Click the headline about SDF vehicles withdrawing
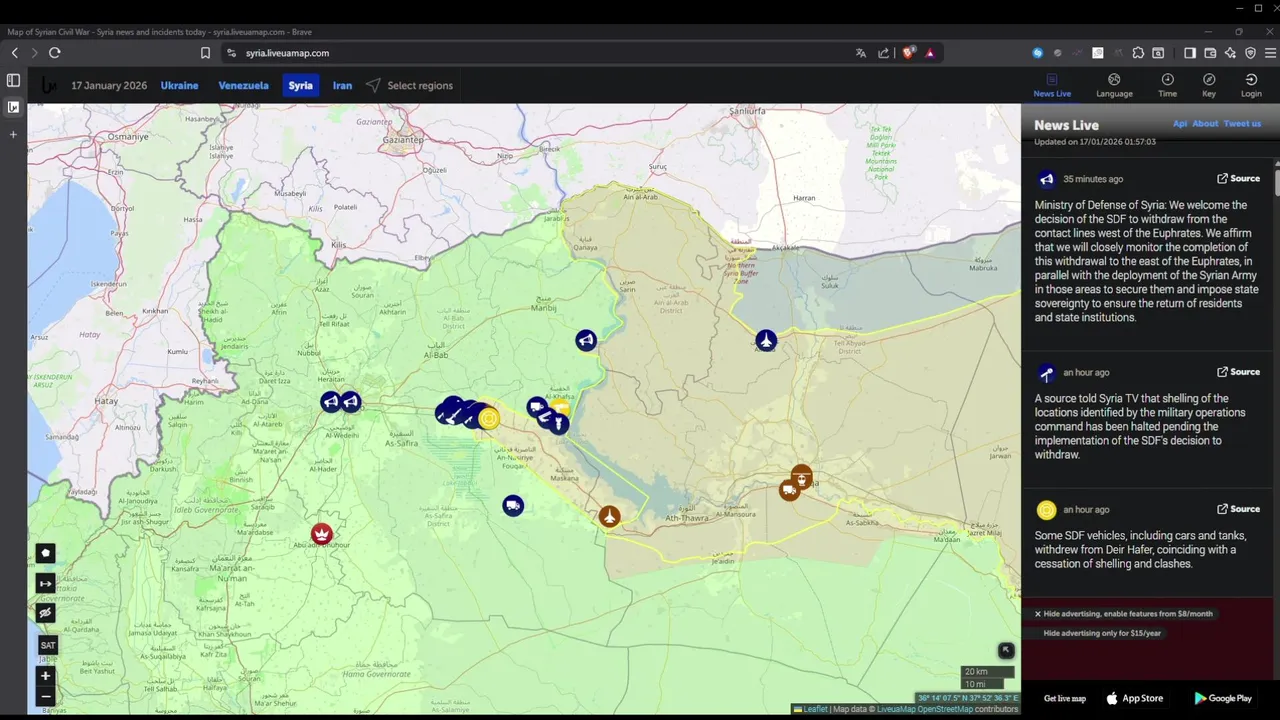This screenshot has width=1280, height=720. click(x=1140, y=550)
